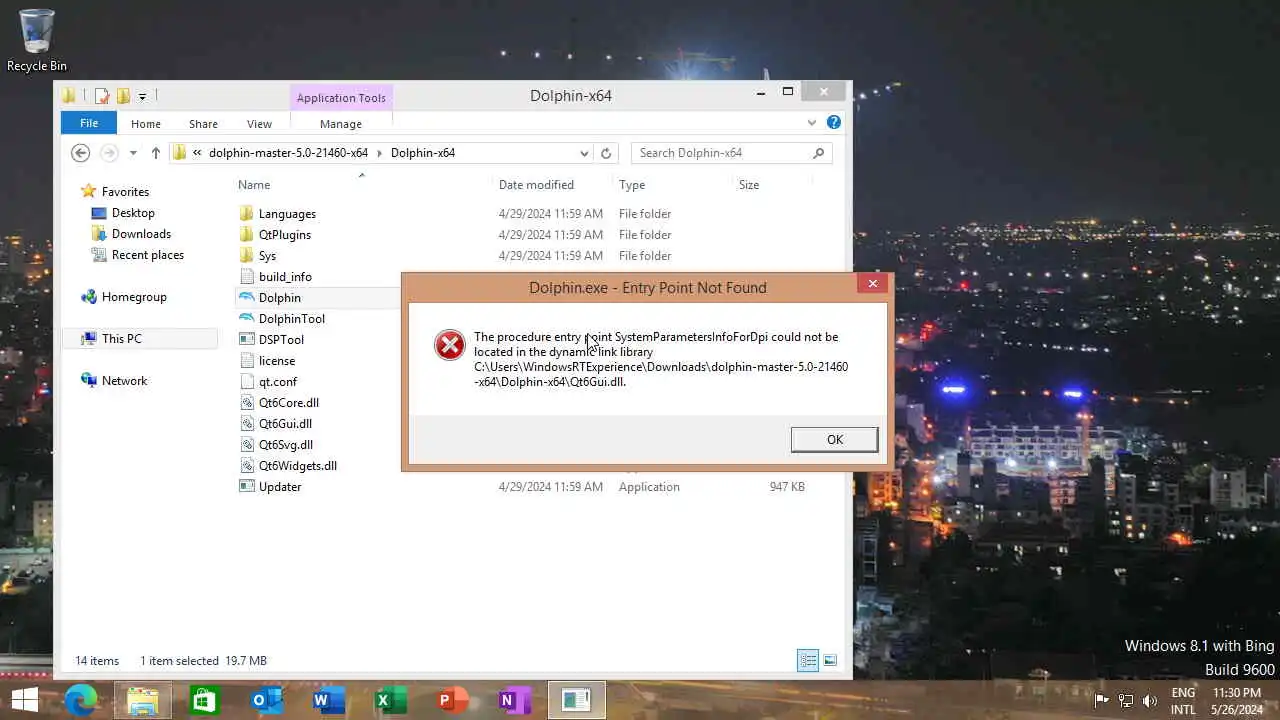Switch to the View ribbon tab

click(x=259, y=124)
